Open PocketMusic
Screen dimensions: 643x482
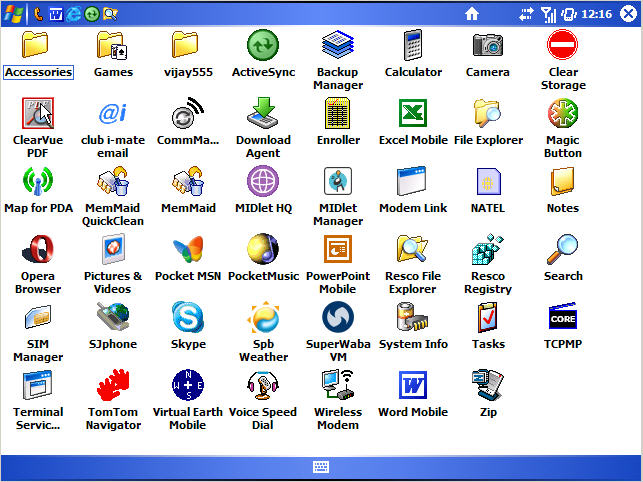coord(263,258)
